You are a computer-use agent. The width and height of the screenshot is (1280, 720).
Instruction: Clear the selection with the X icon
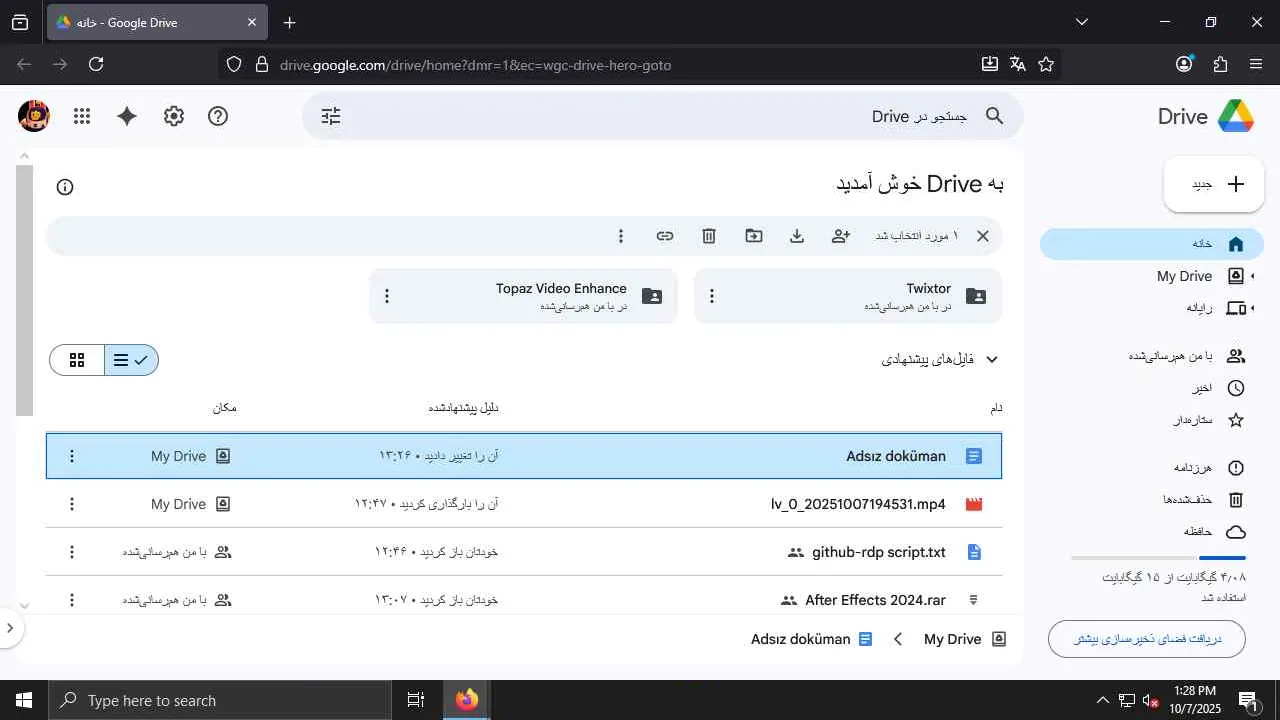(x=983, y=236)
